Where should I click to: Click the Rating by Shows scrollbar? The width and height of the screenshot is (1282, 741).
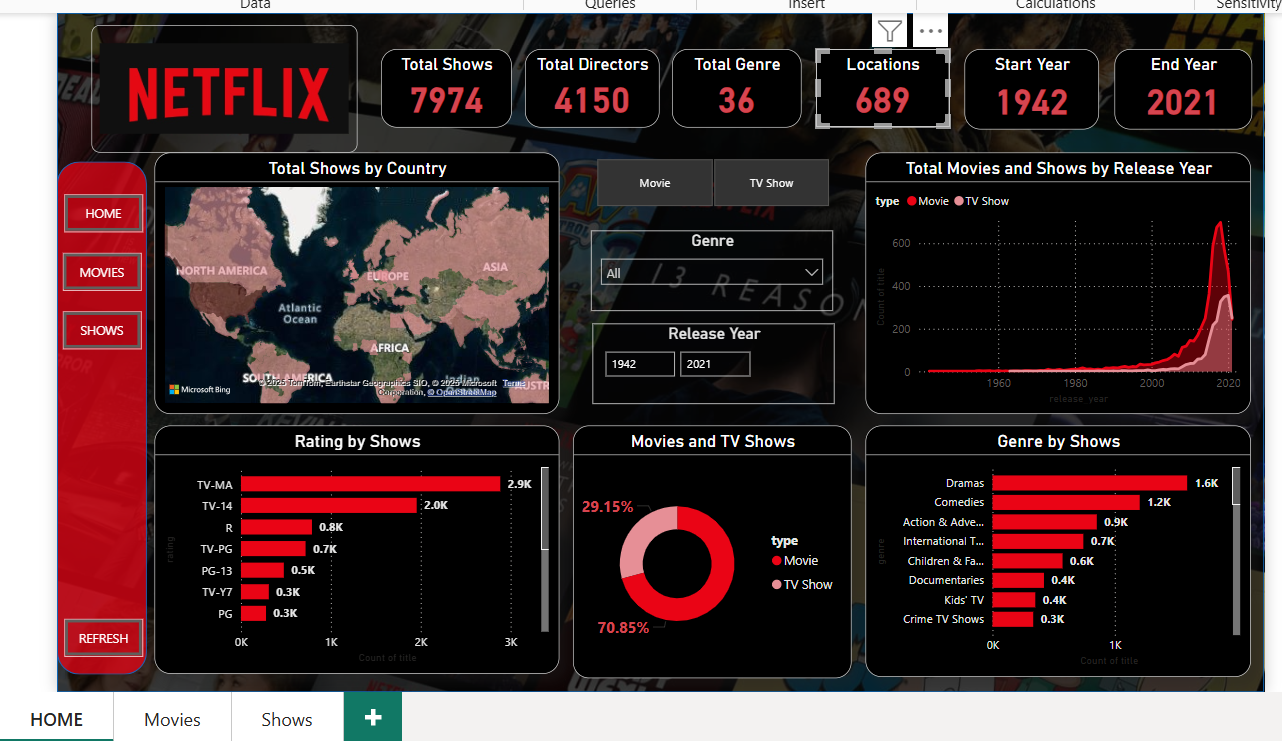(x=545, y=510)
